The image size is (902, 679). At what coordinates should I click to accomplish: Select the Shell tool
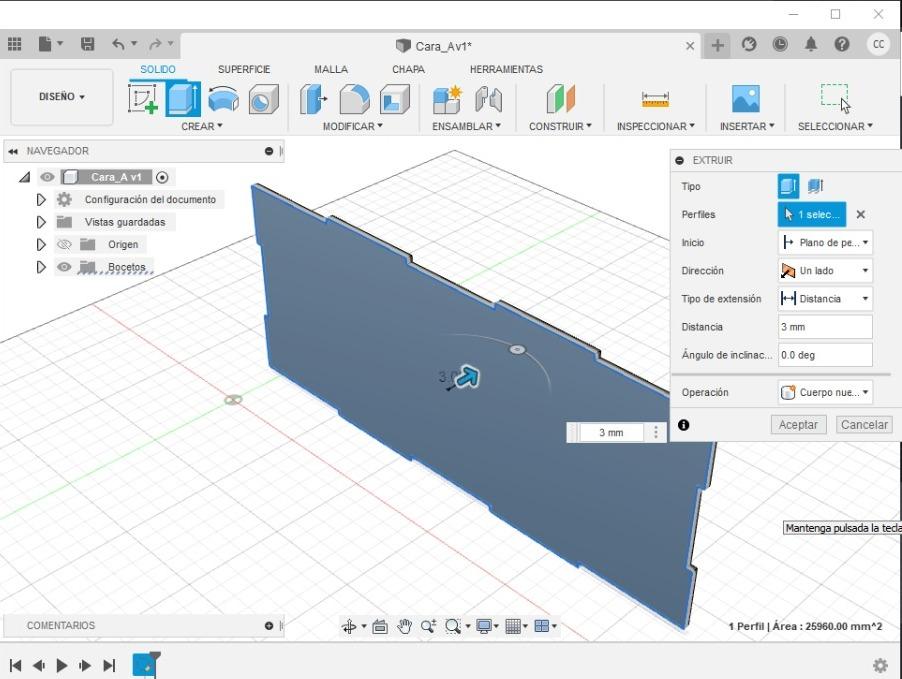click(x=395, y=99)
